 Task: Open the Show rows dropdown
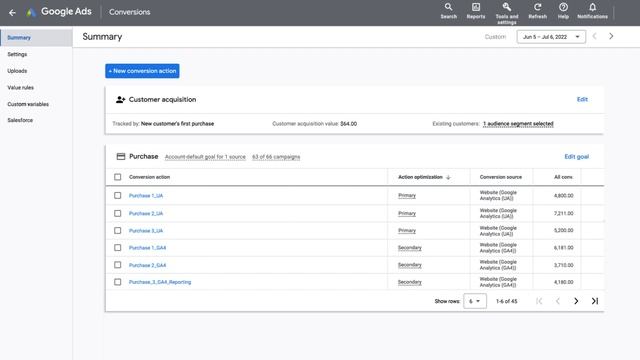click(x=475, y=301)
